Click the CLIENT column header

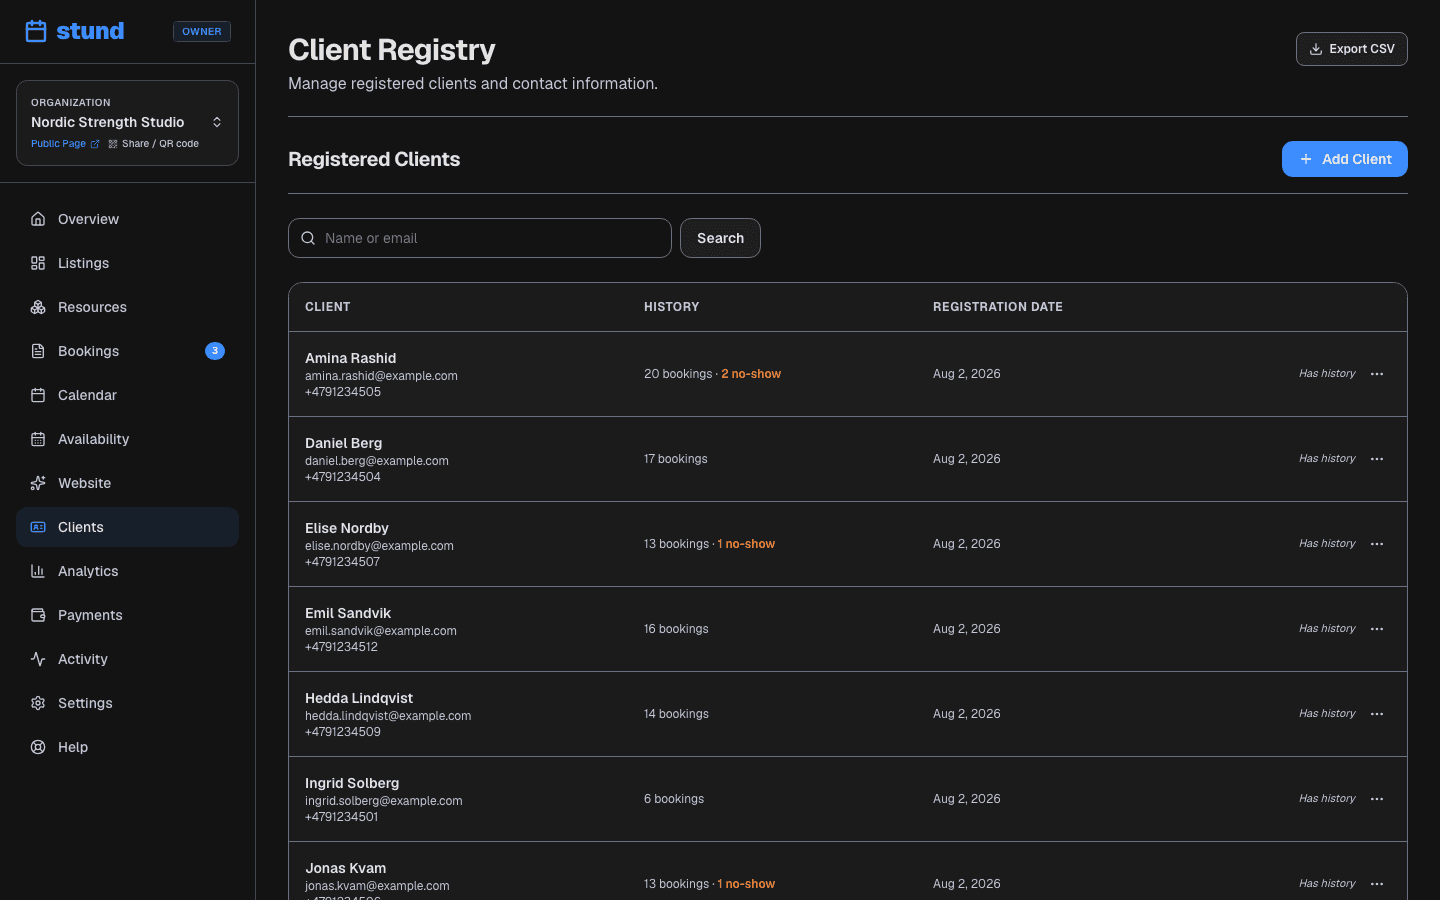tap(328, 307)
